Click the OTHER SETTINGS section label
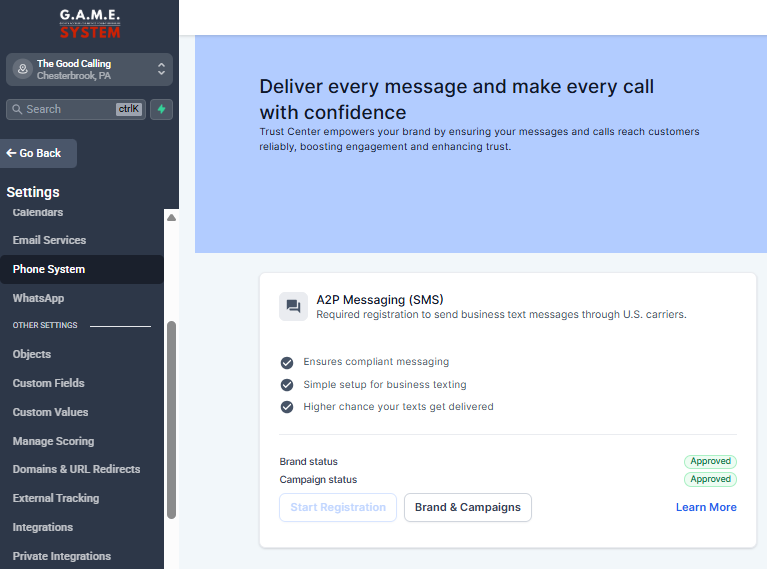 coord(45,325)
